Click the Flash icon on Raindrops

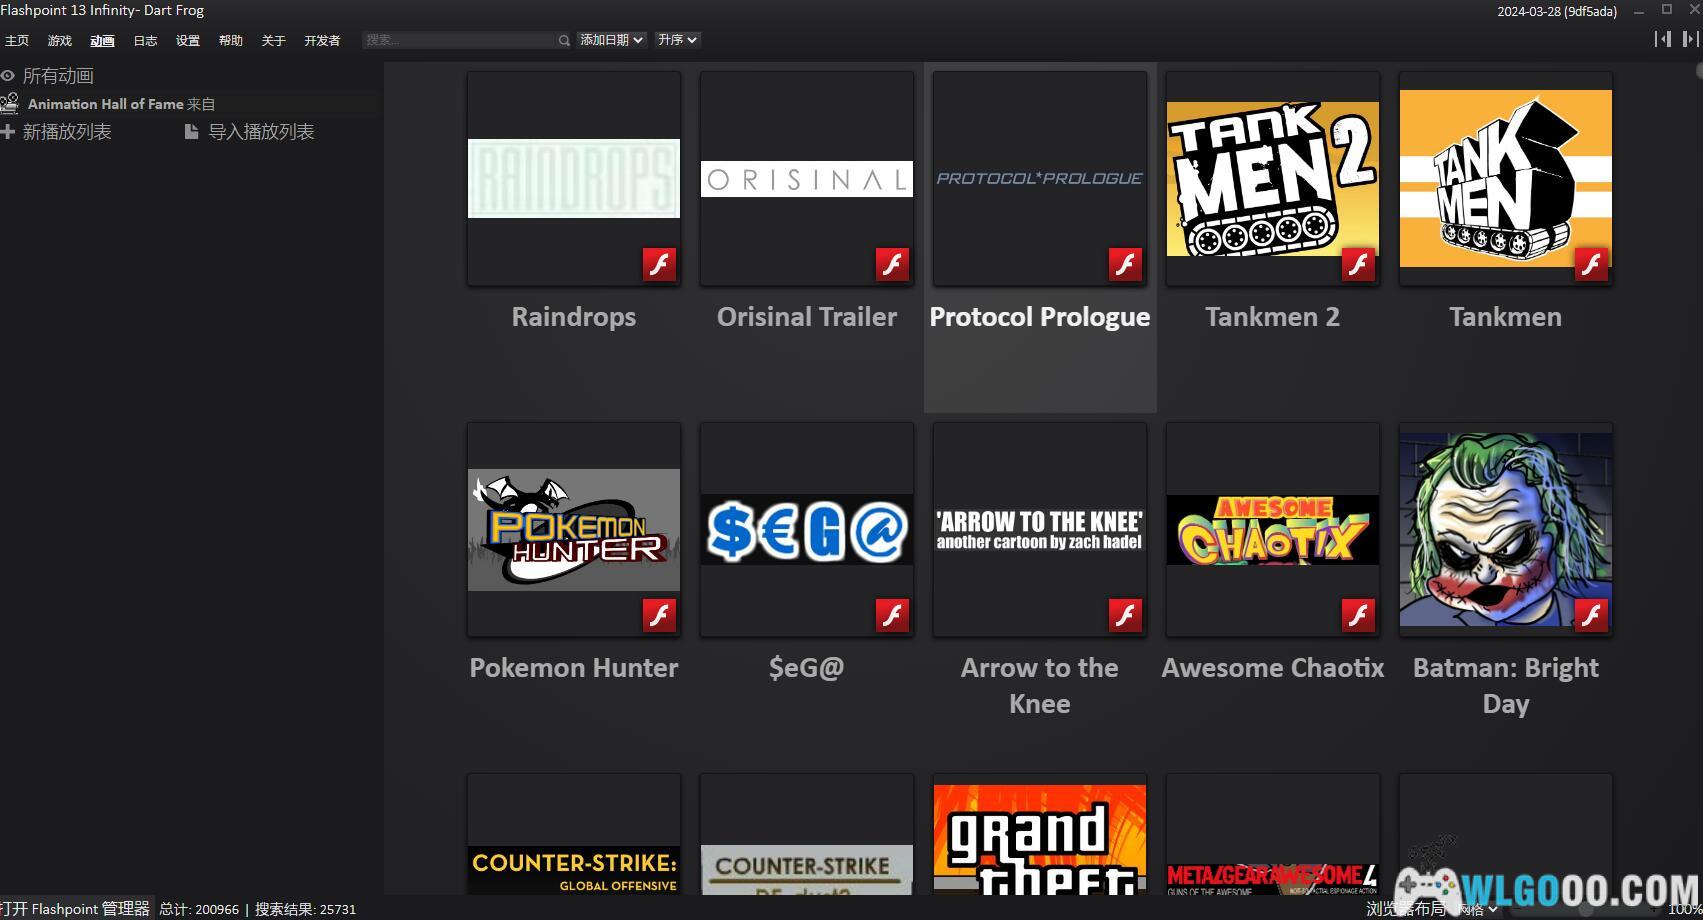pyautogui.click(x=659, y=264)
